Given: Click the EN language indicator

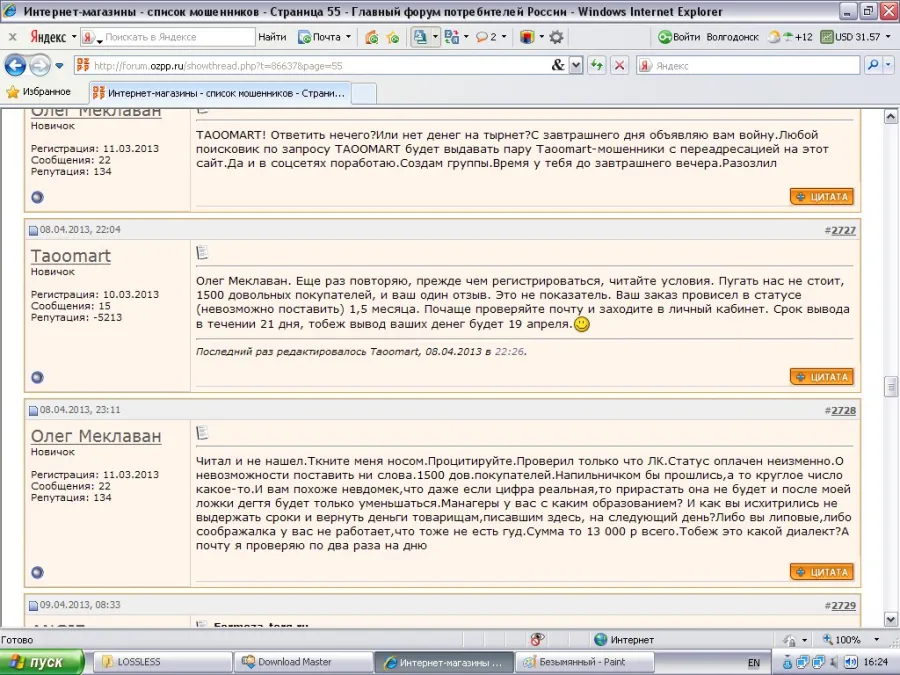Looking at the screenshot, I should (x=754, y=663).
